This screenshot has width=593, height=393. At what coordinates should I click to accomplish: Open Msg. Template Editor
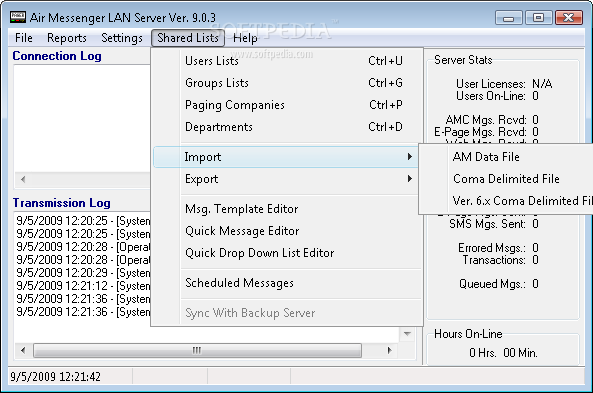point(287,209)
